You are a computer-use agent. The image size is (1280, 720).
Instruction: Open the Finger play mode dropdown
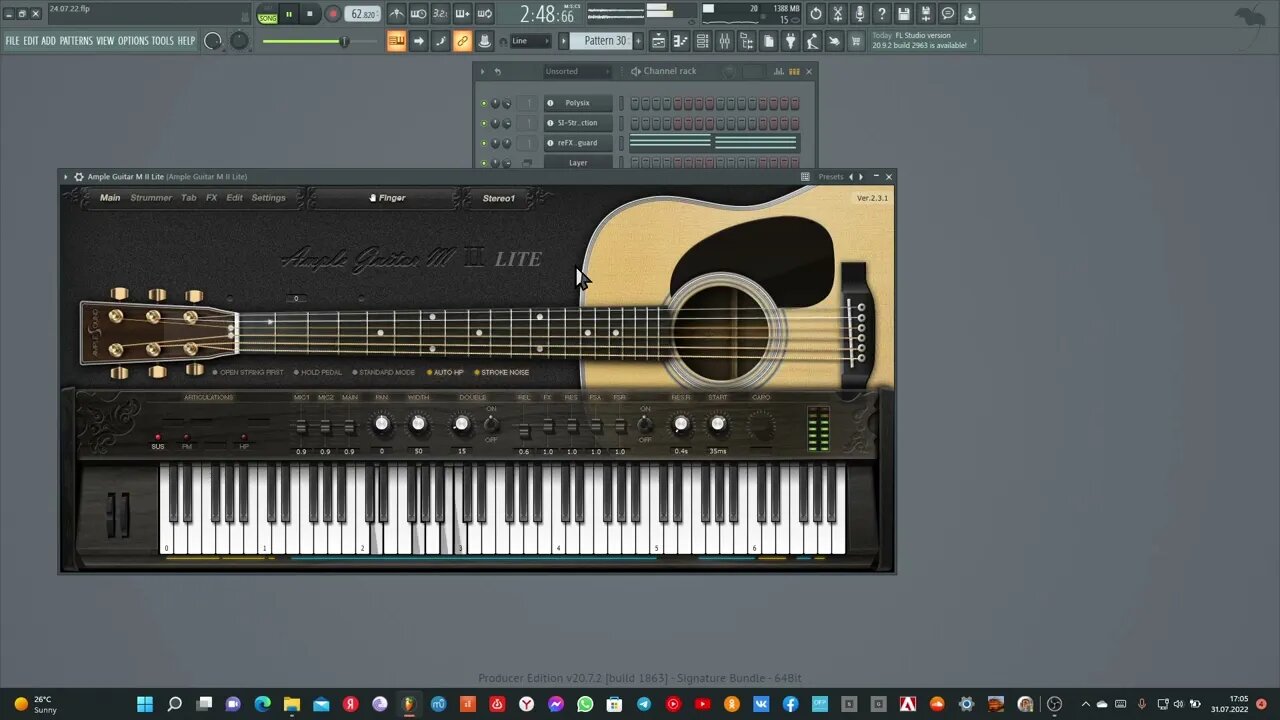(386, 198)
